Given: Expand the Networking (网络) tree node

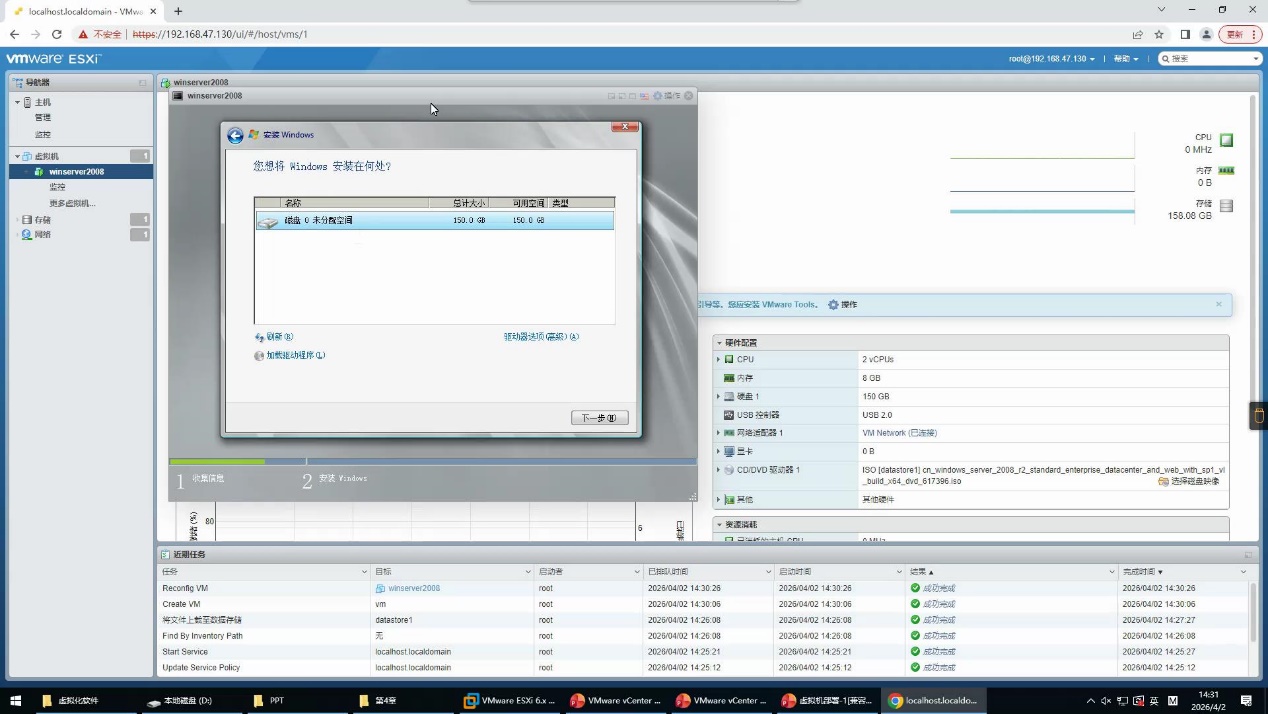Looking at the screenshot, I should tap(17, 235).
